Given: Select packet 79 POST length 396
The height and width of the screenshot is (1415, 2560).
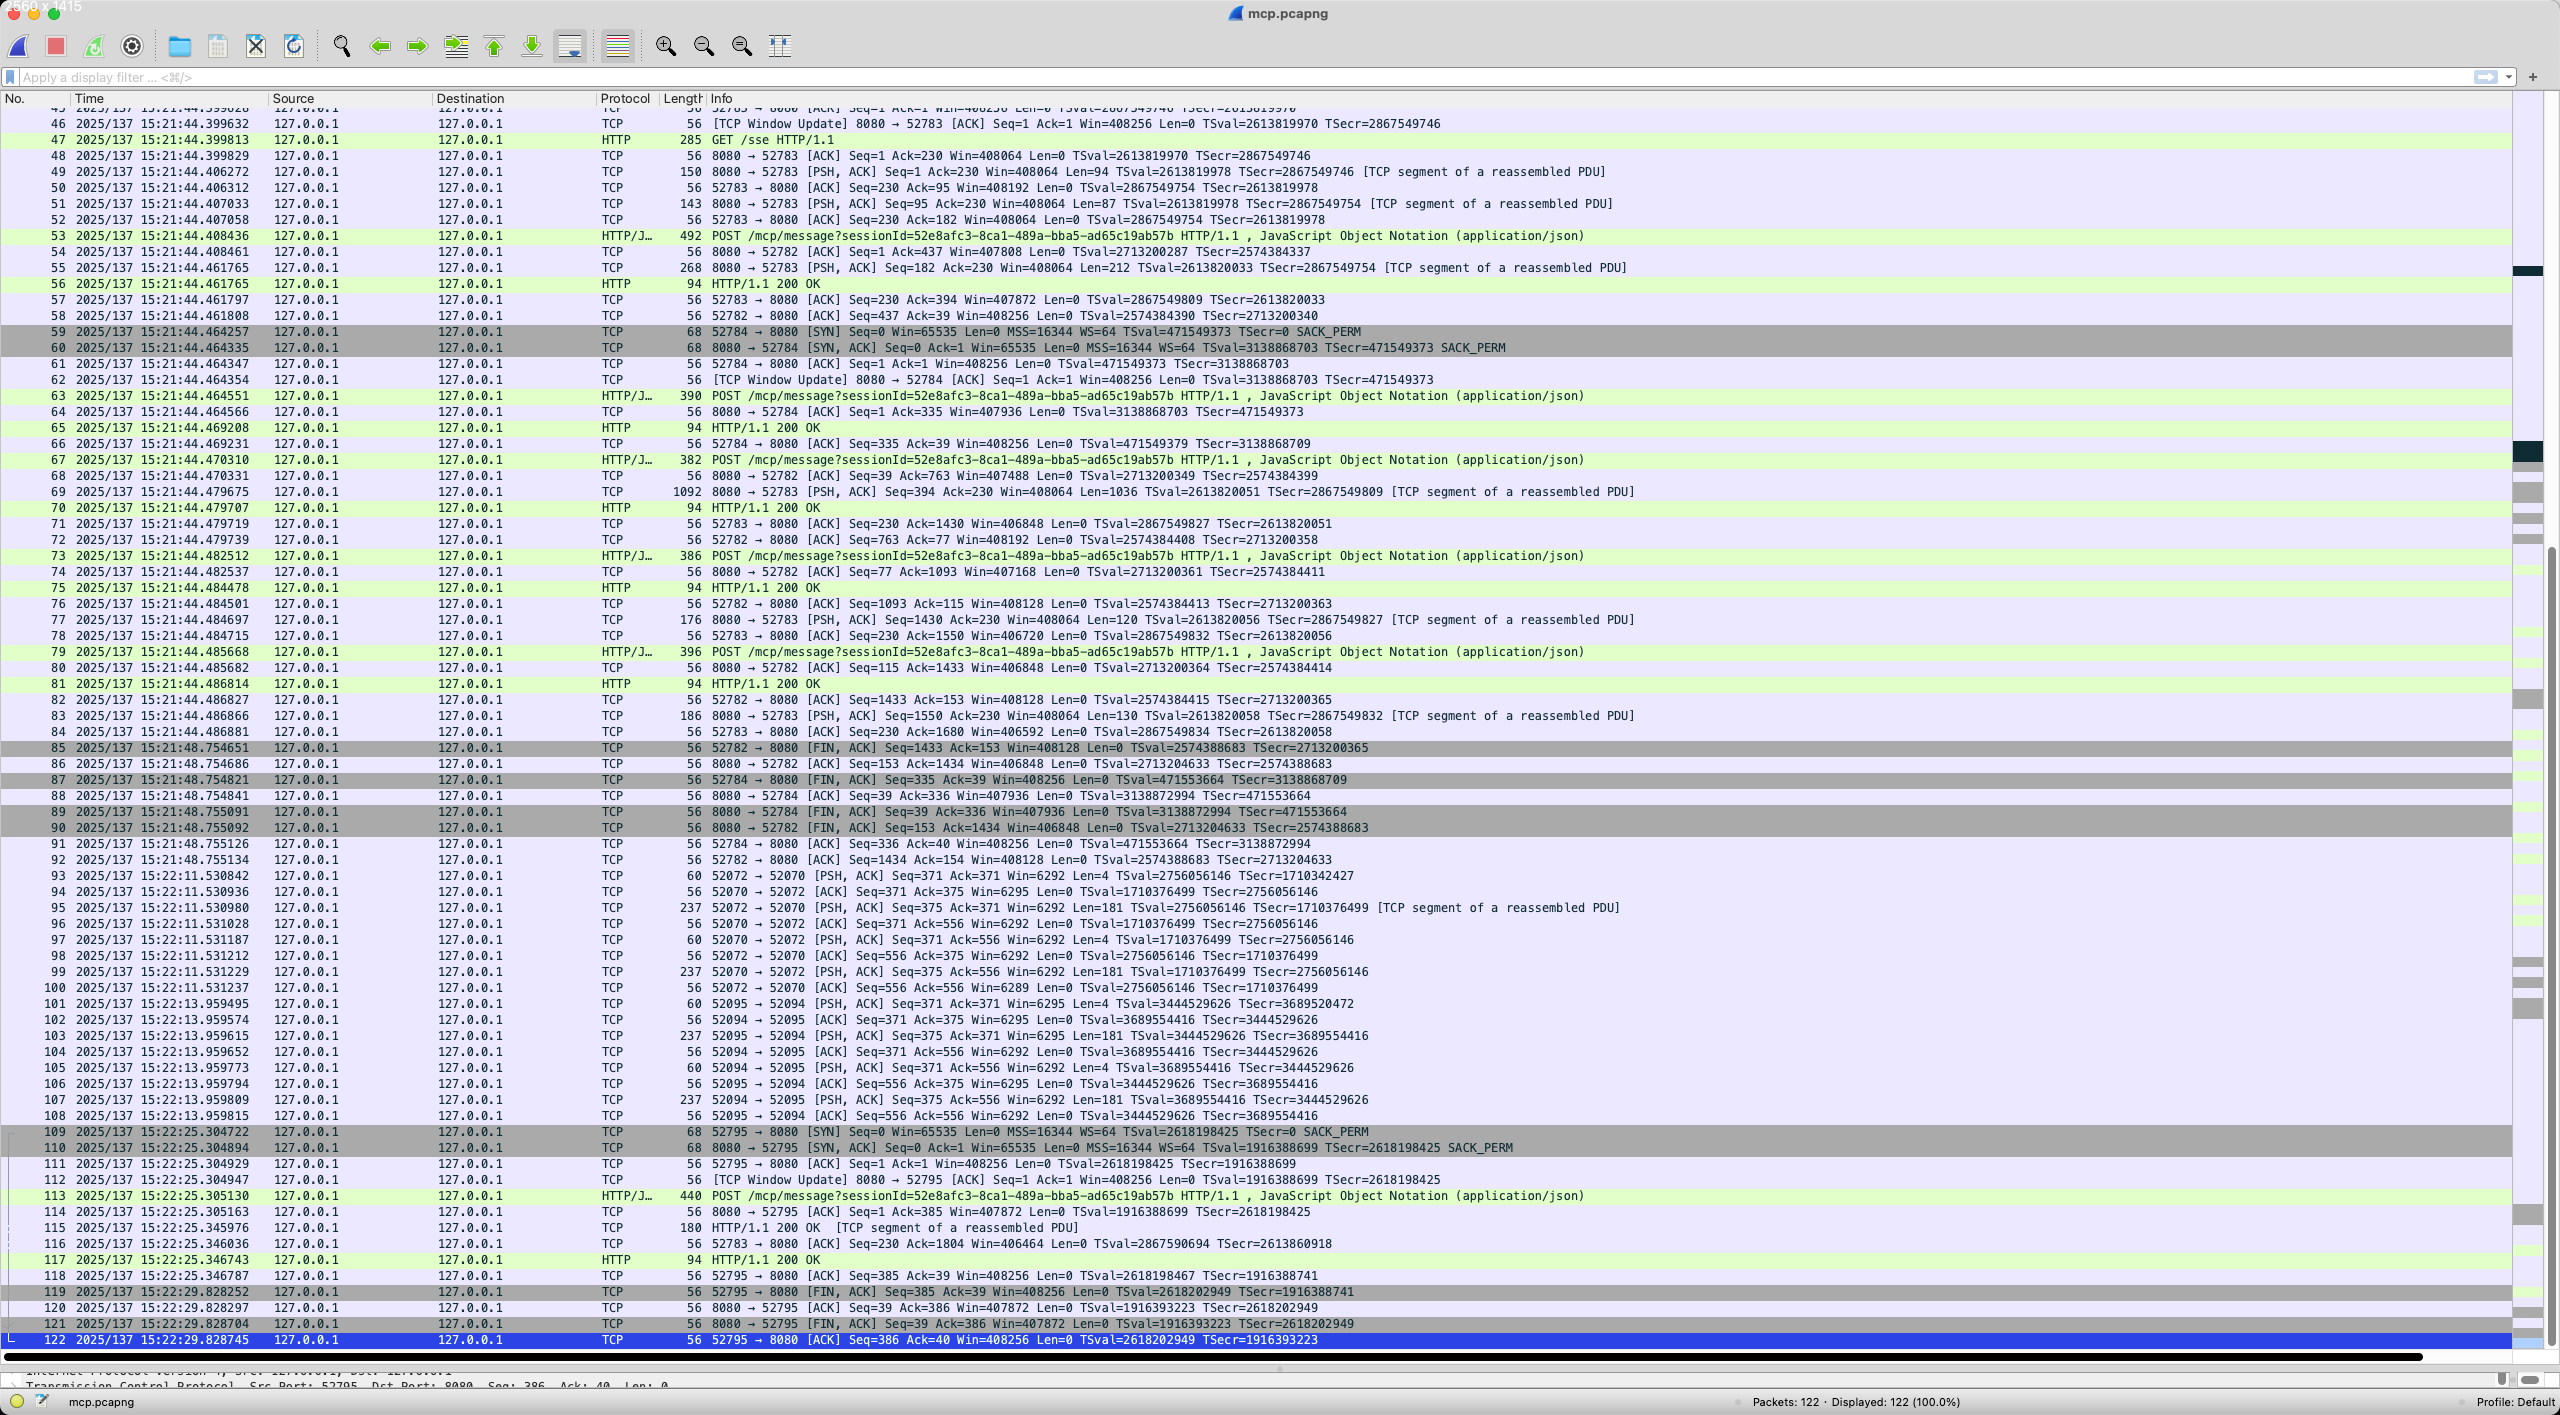Looking at the screenshot, I should (x=1256, y=652).
